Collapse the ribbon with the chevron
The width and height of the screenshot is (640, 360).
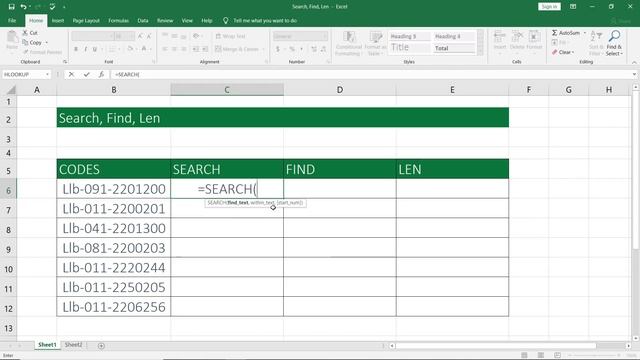click(x=634, y=62)
